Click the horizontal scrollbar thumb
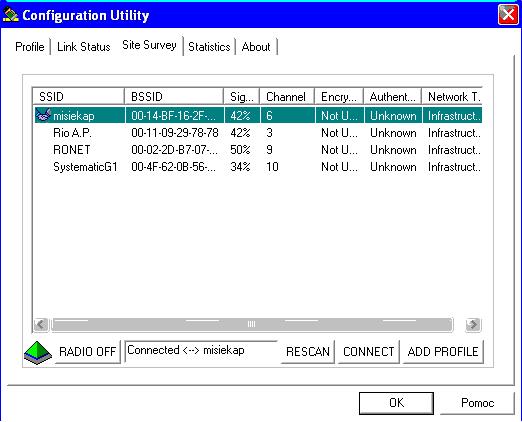The width and height of the screenshot is (522, 422). 252,324
